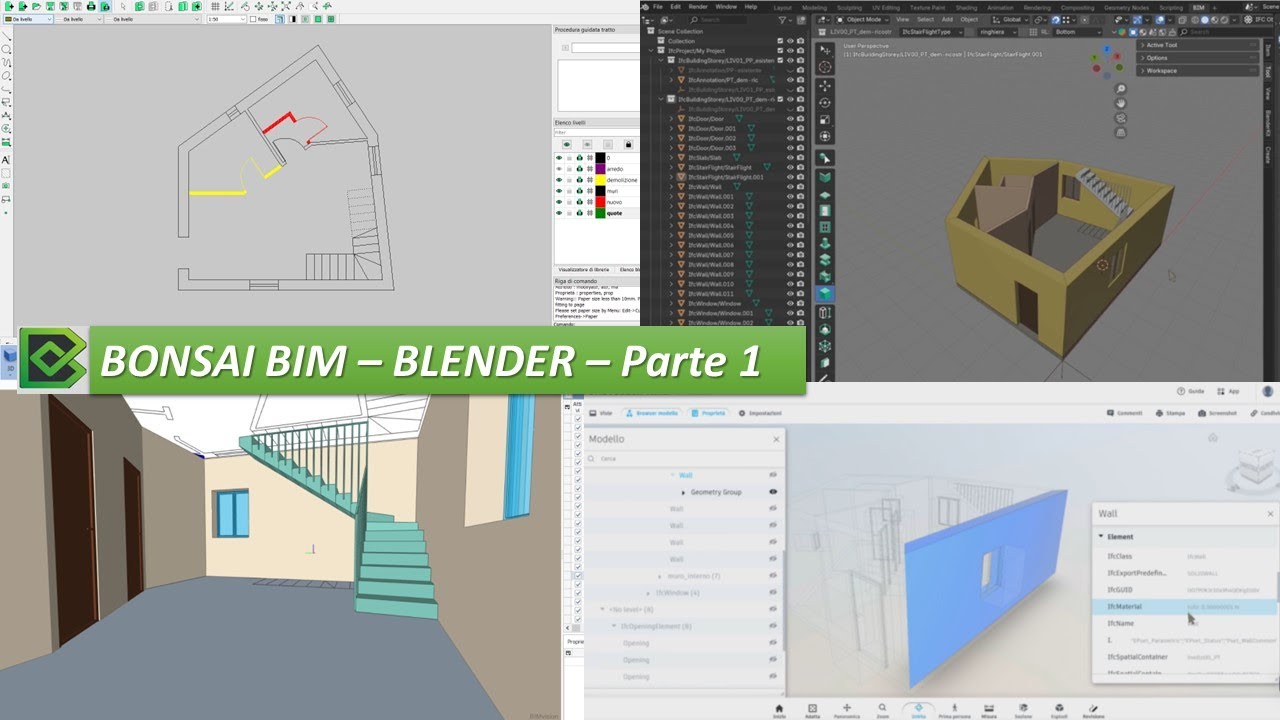The image size is (1280, 720).
Task: Click the highlighted active Bonsai tool icon
Action: coord(825,292)
